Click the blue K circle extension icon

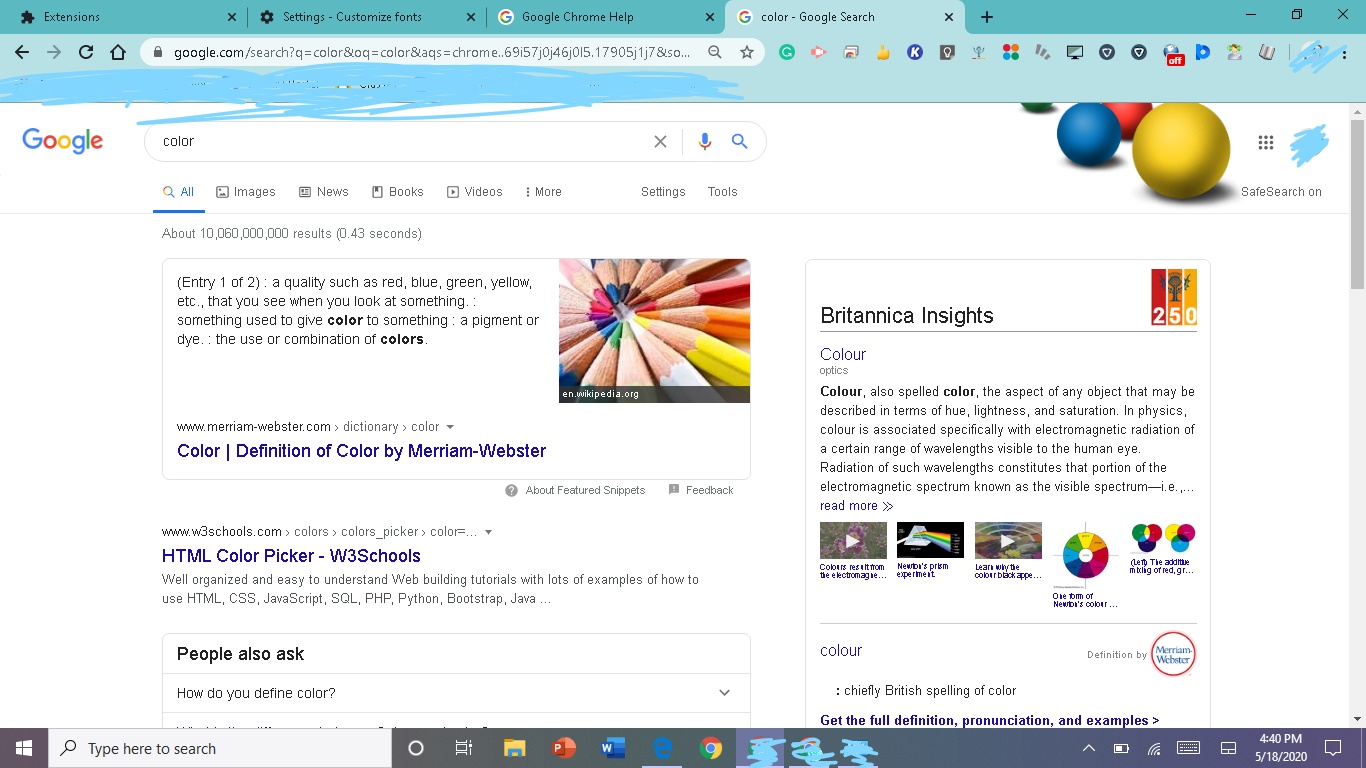(915, 52)
